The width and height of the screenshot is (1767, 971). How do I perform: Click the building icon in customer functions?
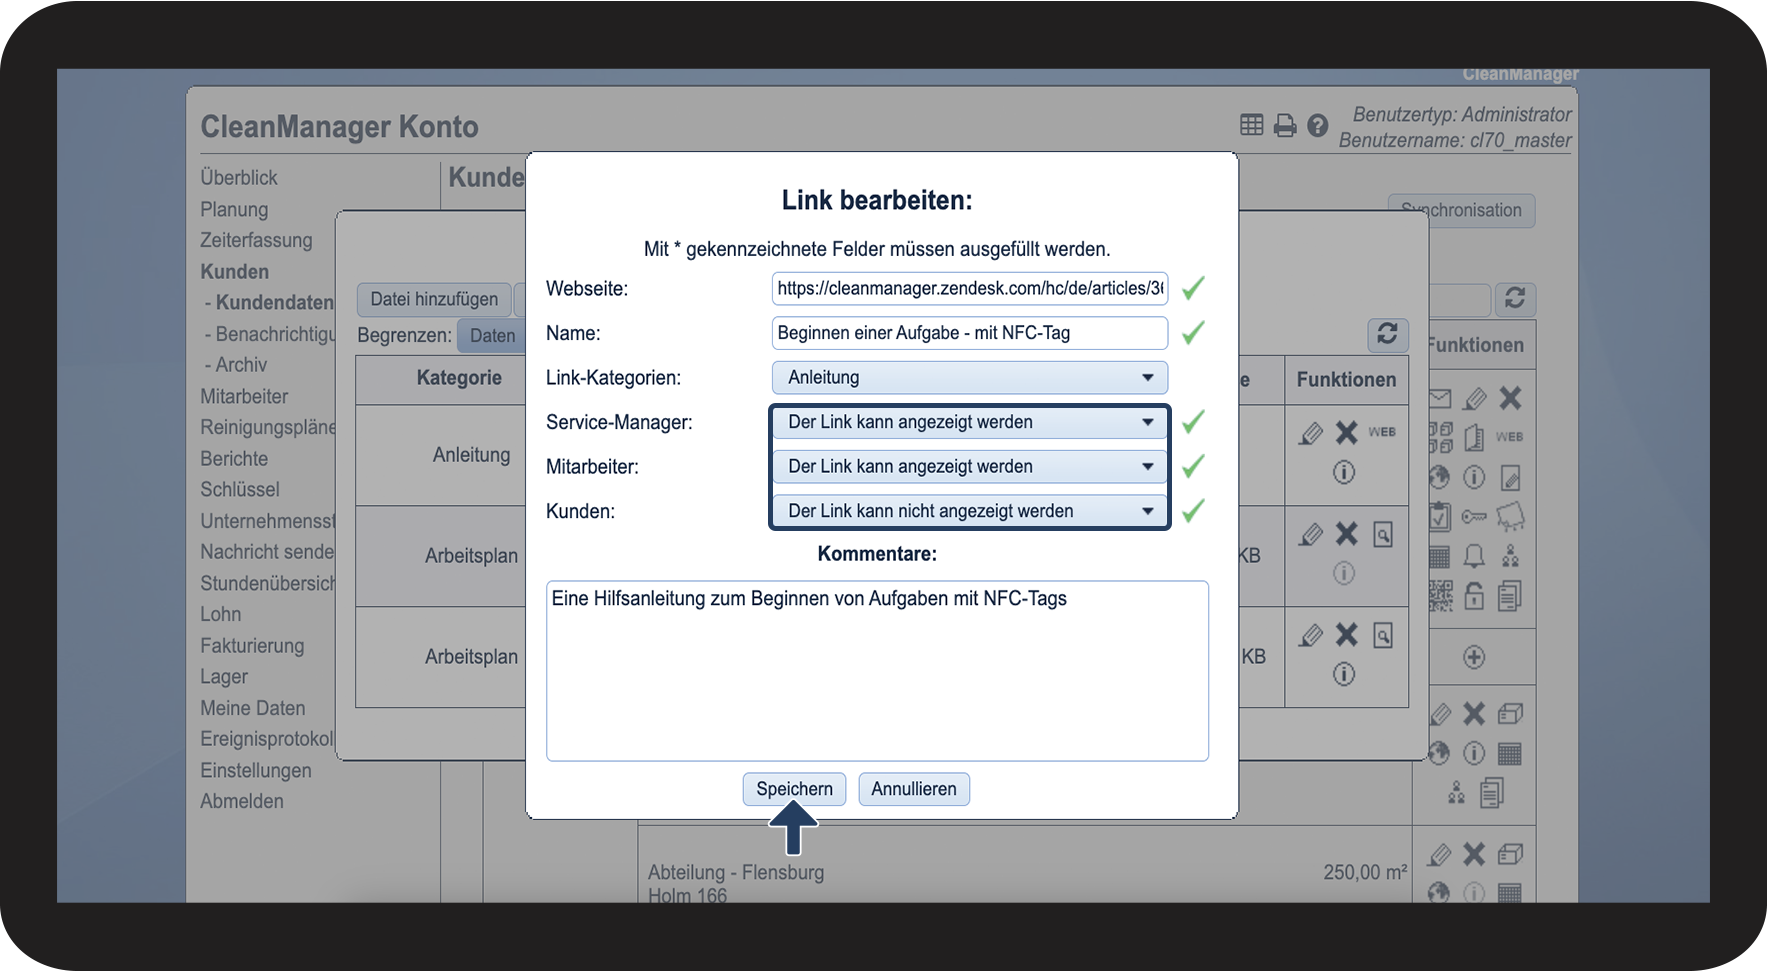pyautogui.click(x=1474, y=438)
